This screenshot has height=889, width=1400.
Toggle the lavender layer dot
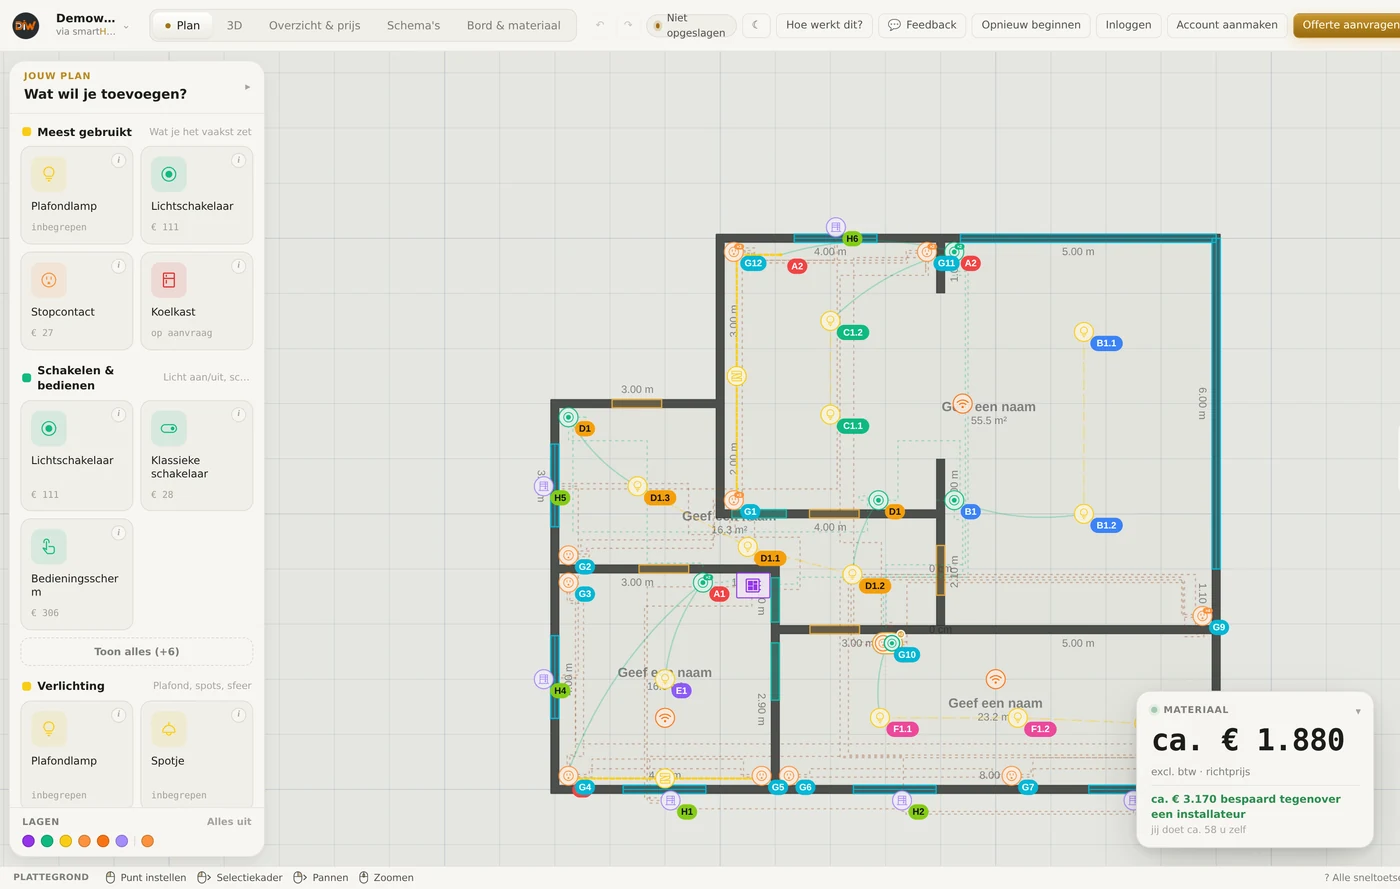pyautogui.click(x=122, y=841)
